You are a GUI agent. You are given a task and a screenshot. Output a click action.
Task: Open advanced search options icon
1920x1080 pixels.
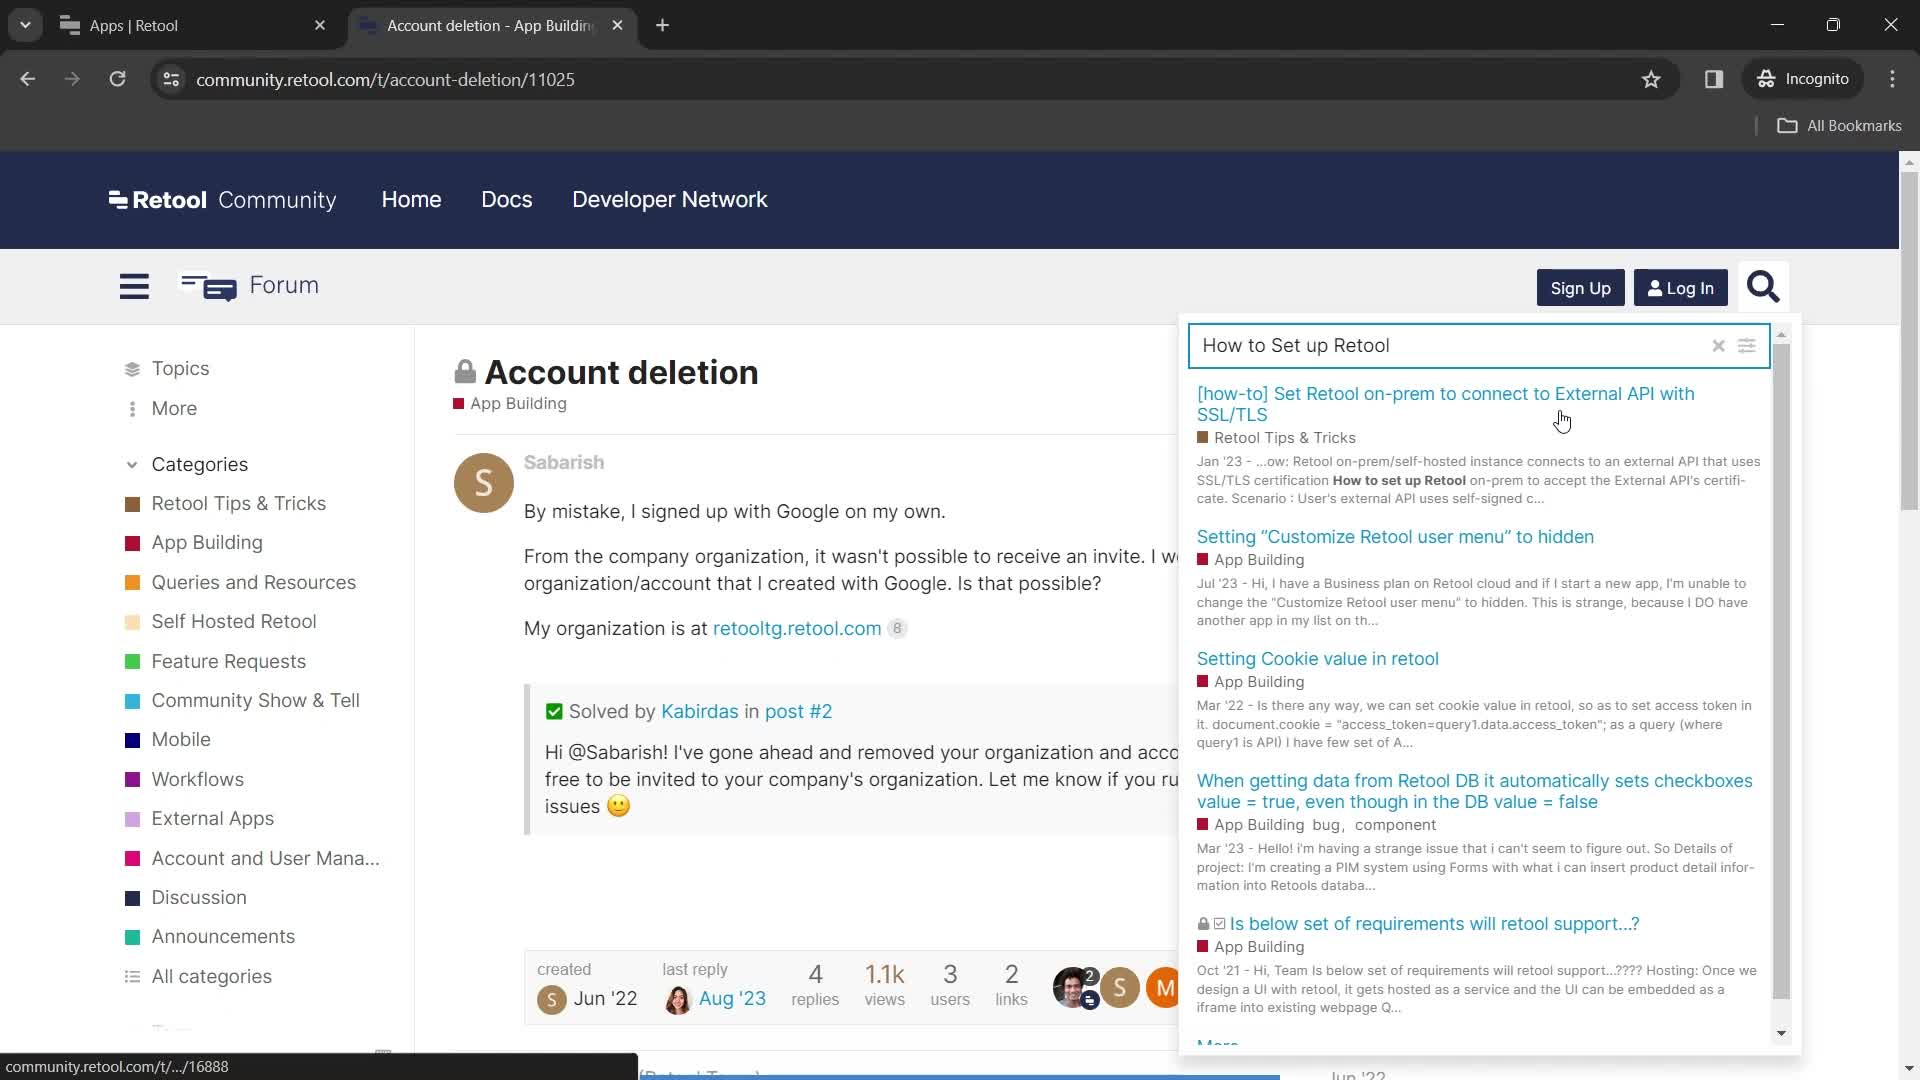click(x=1746, y=346)
